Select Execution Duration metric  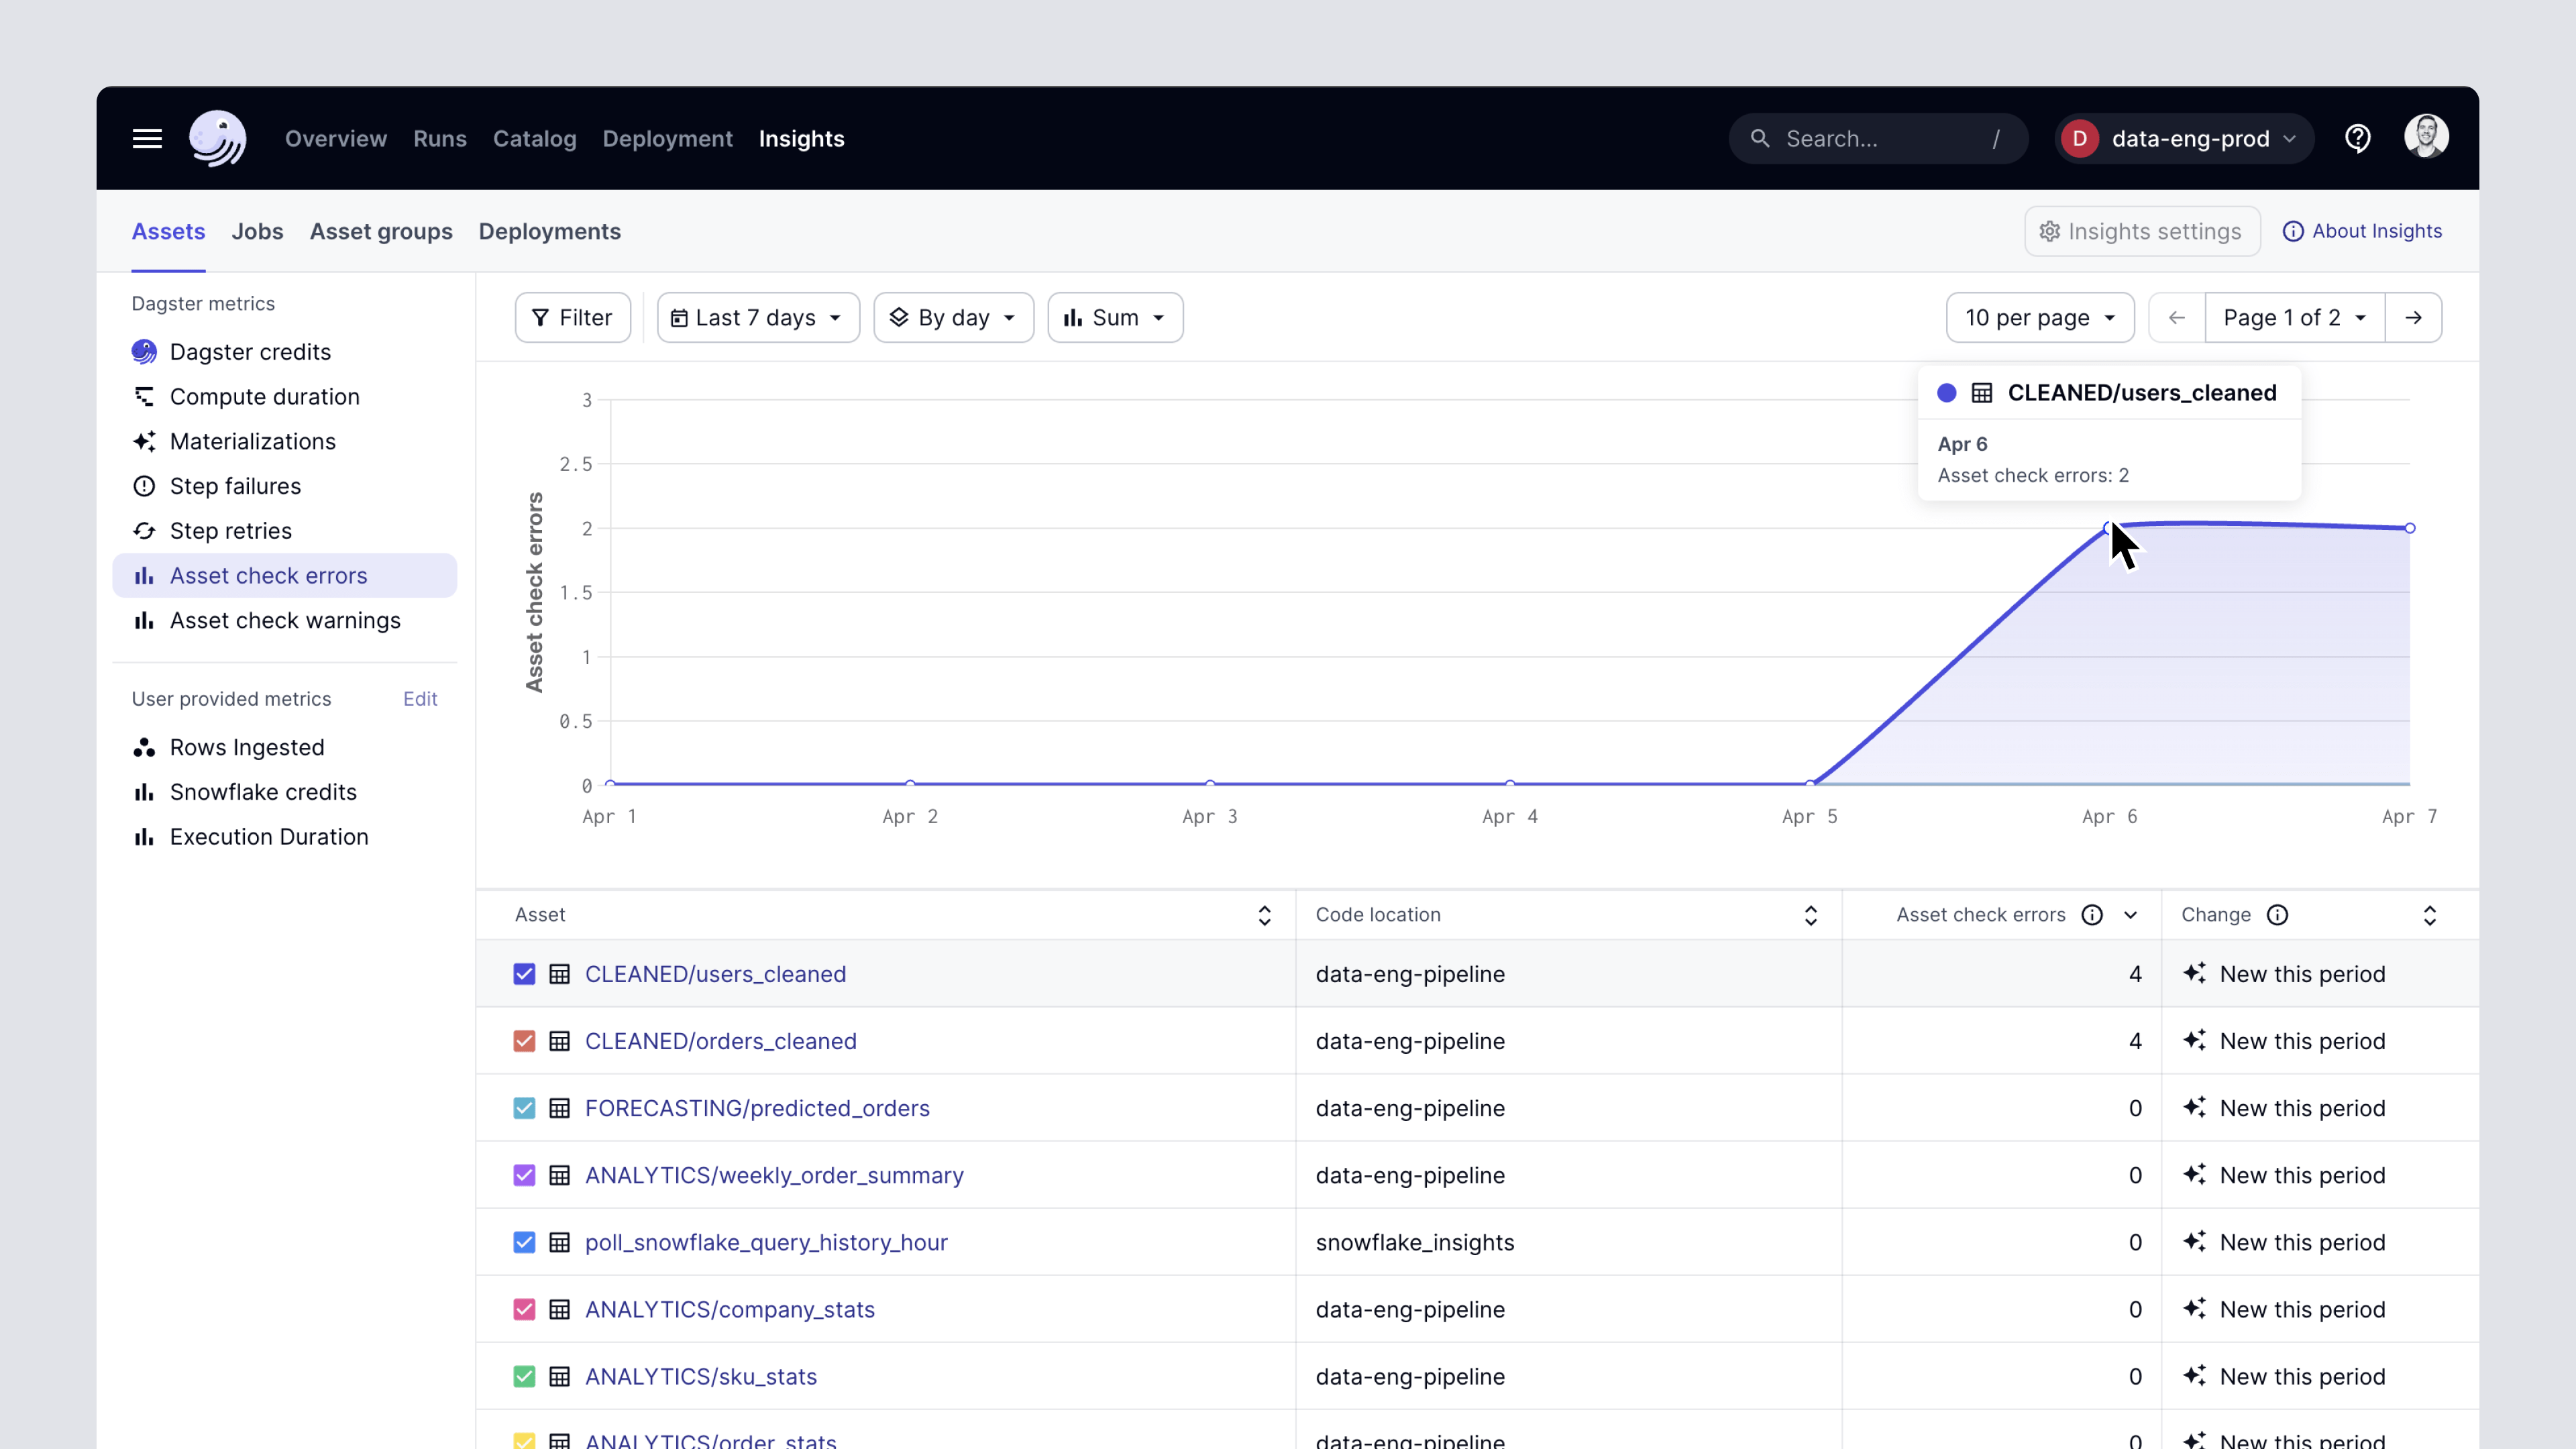pyautogui.click(x=284, y=837)
